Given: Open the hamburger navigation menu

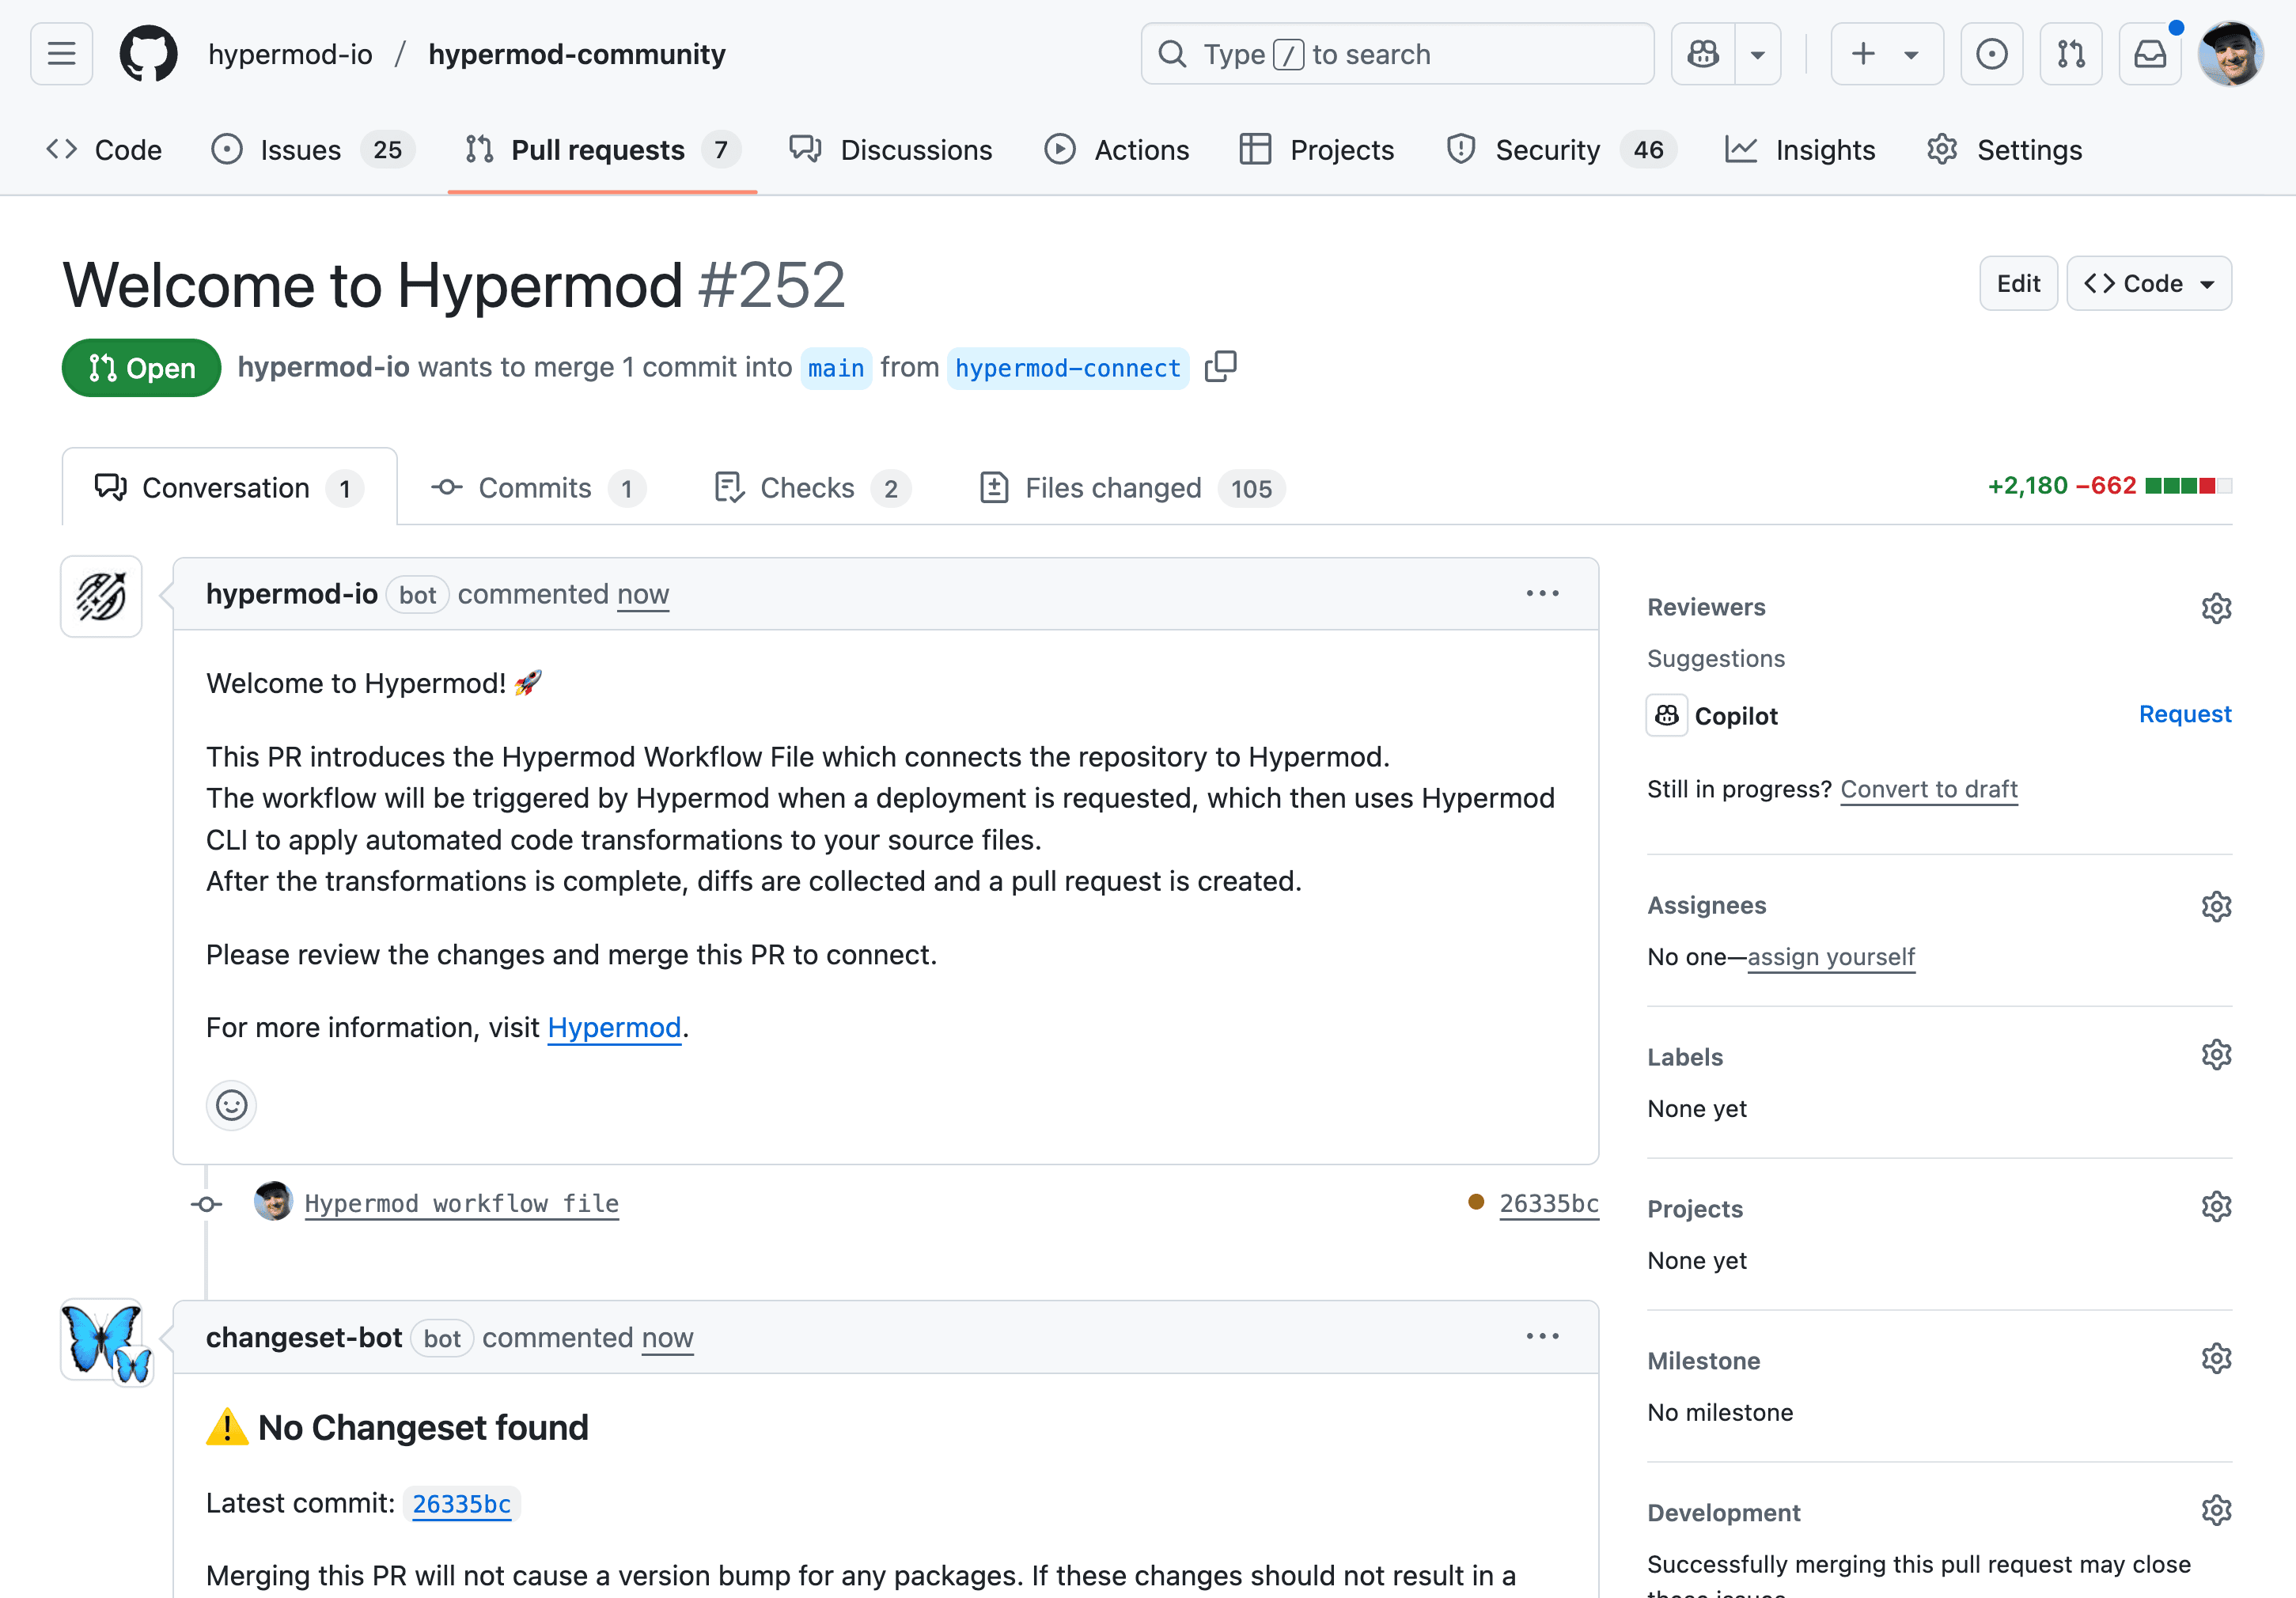Looking at the screenshot, I should click(x=62, y=54).
